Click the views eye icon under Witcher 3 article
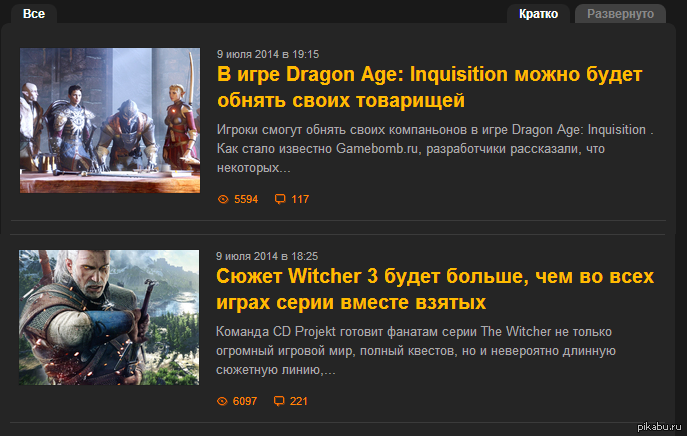687x438 pixels. [x=222, y=401]
